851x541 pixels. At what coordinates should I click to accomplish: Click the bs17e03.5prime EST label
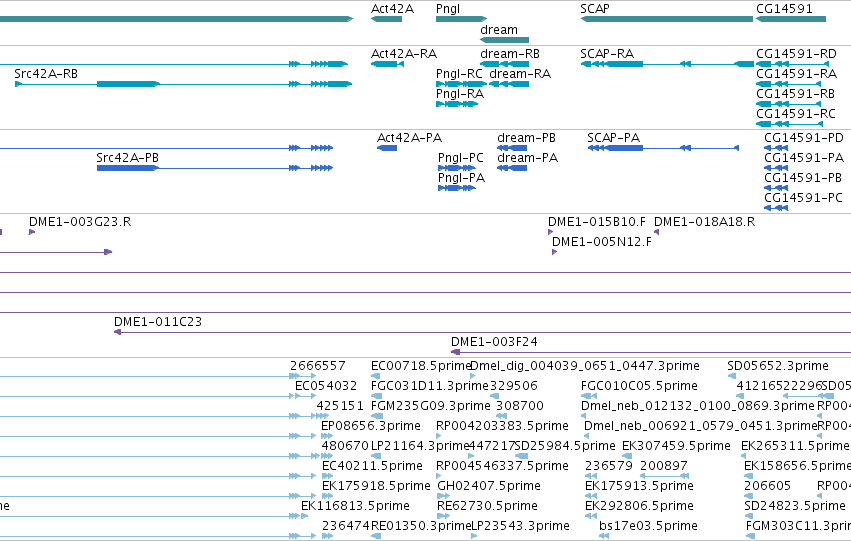tap(648, 526)
